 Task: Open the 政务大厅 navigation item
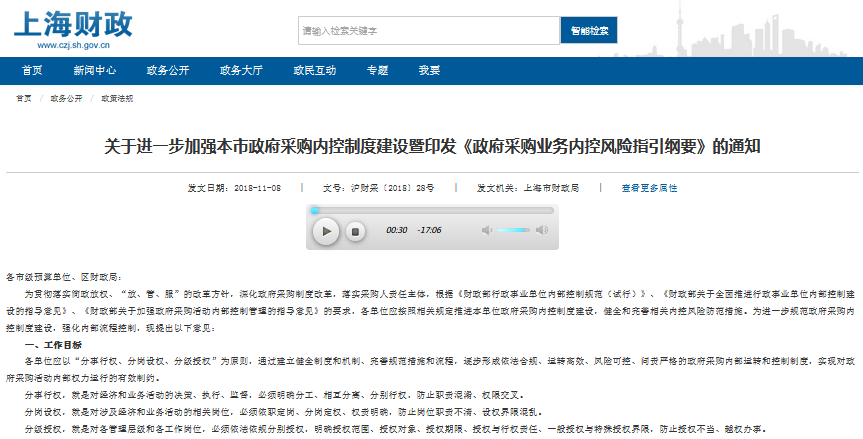(241, 70)
